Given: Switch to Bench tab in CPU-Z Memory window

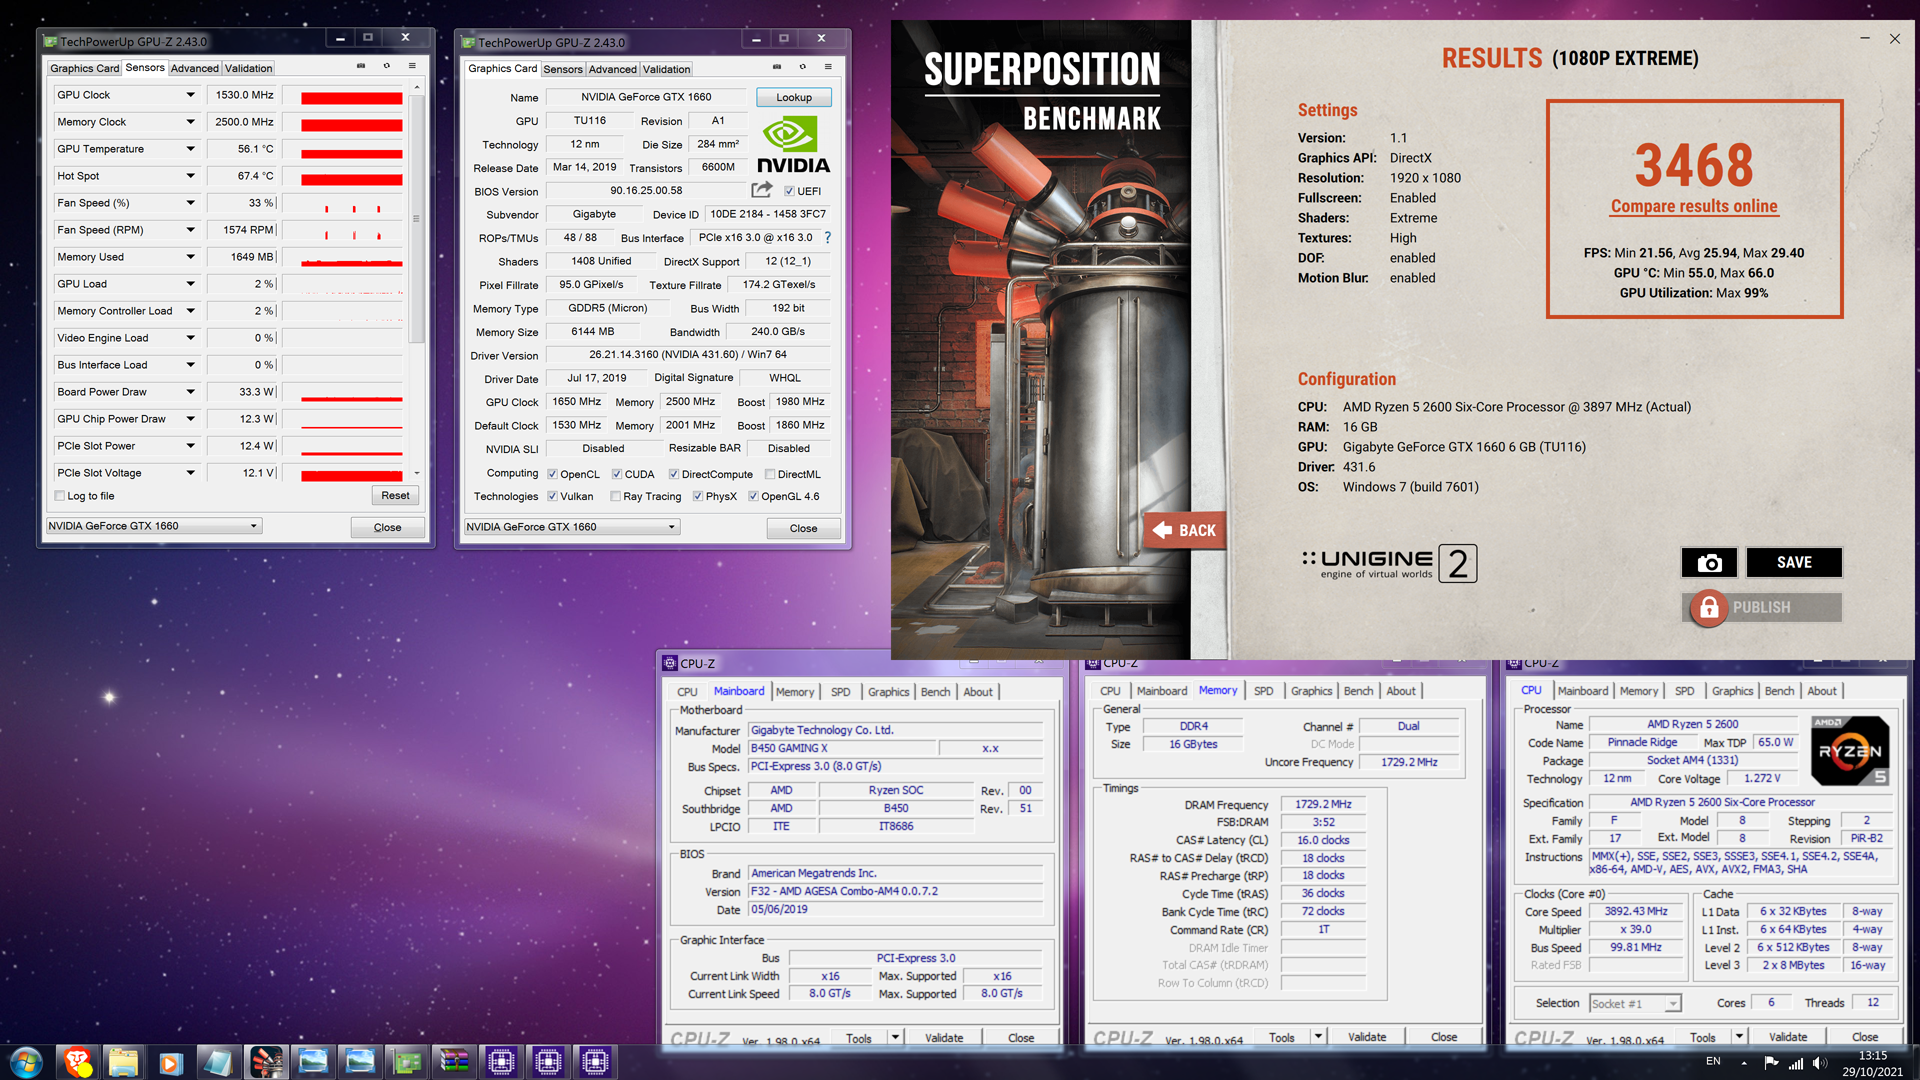Looking at the screenshot, I should point(1358,691).
